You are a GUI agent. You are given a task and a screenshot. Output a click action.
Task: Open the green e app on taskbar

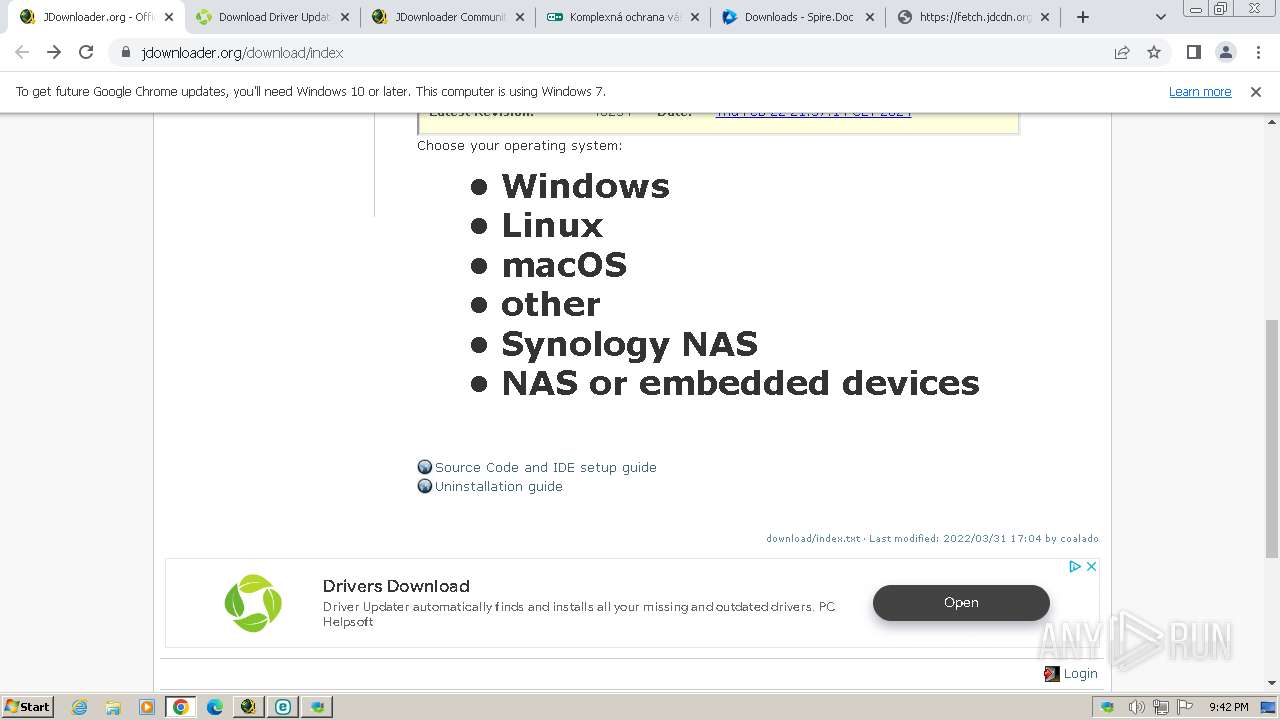click(283, 707)
